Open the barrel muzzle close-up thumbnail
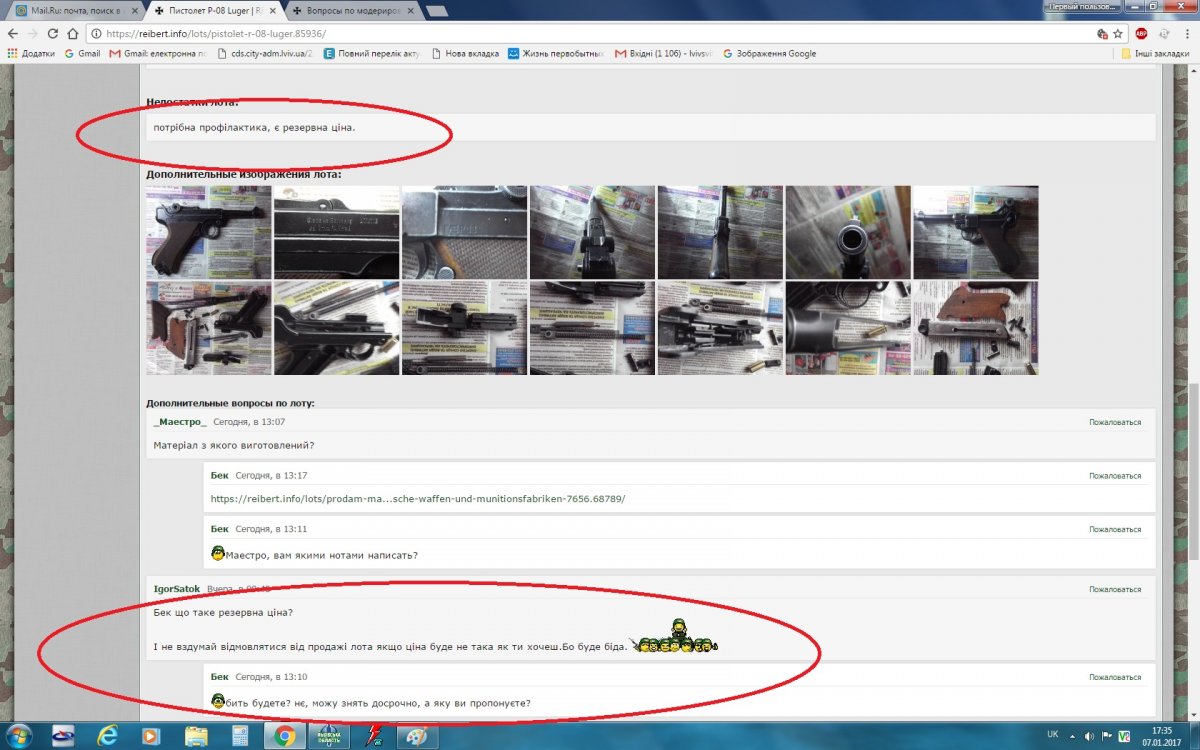 [848, 232]
